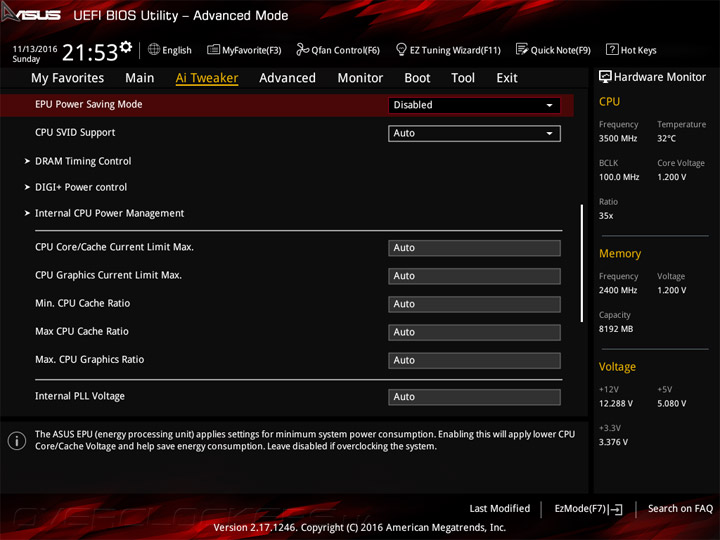Click the 11/13/2016 date text

coord(35,49)
